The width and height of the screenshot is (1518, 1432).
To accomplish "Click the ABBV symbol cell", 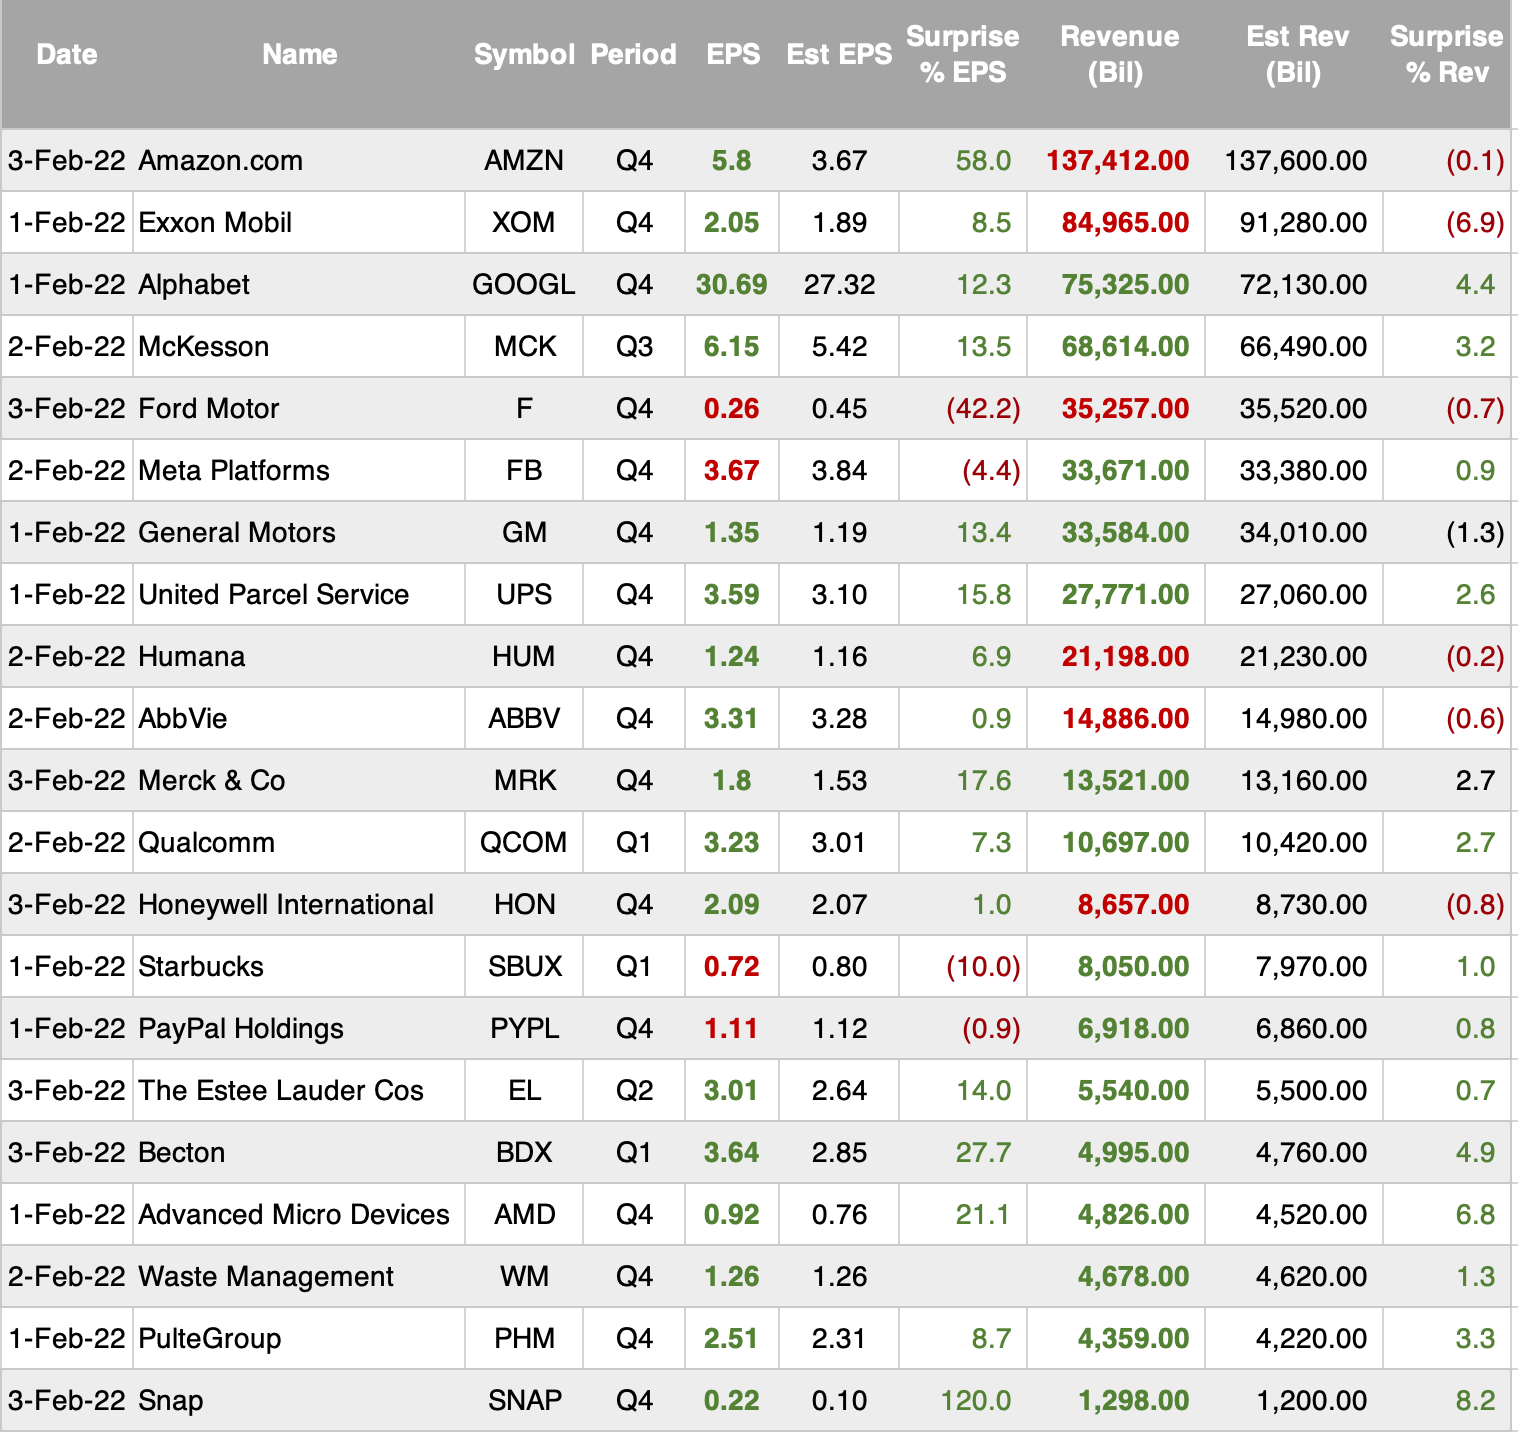I will [x=524, y=718].
